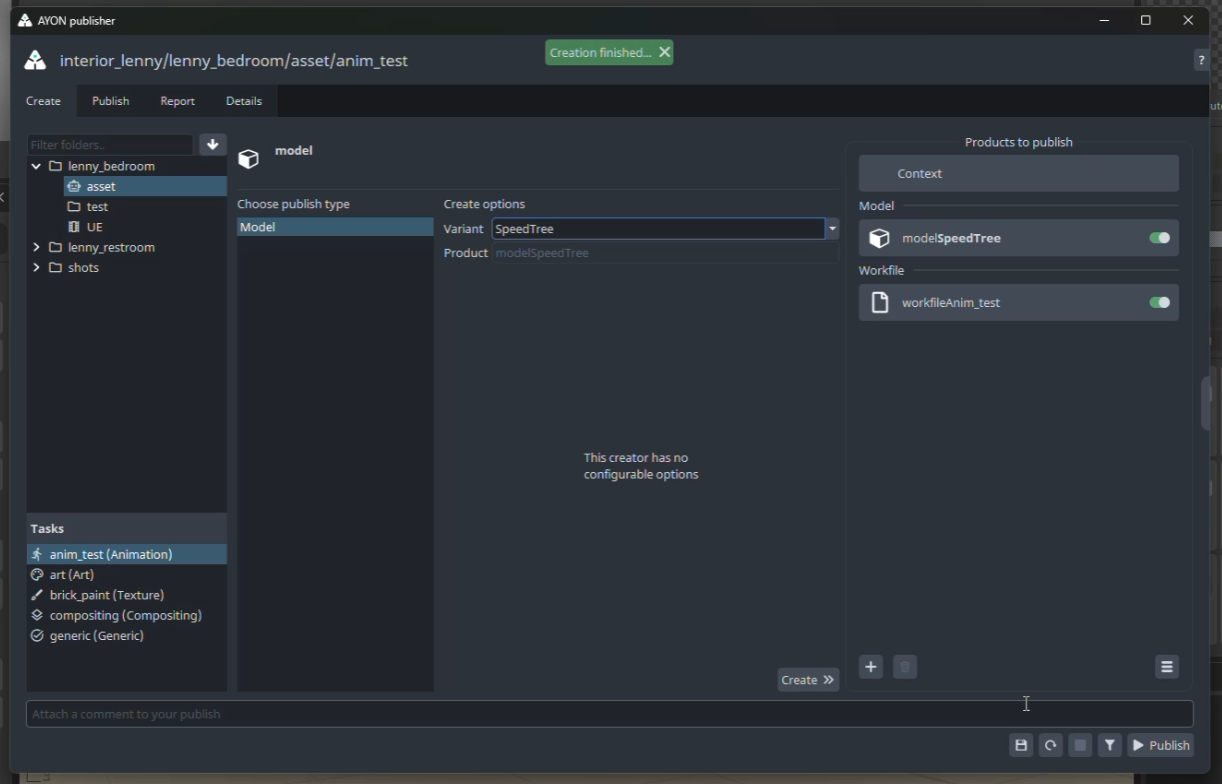Toggle off the modelSpeedTree product switch
The height and width of the screenshot is (784, 1222).
pos(1159,238)
